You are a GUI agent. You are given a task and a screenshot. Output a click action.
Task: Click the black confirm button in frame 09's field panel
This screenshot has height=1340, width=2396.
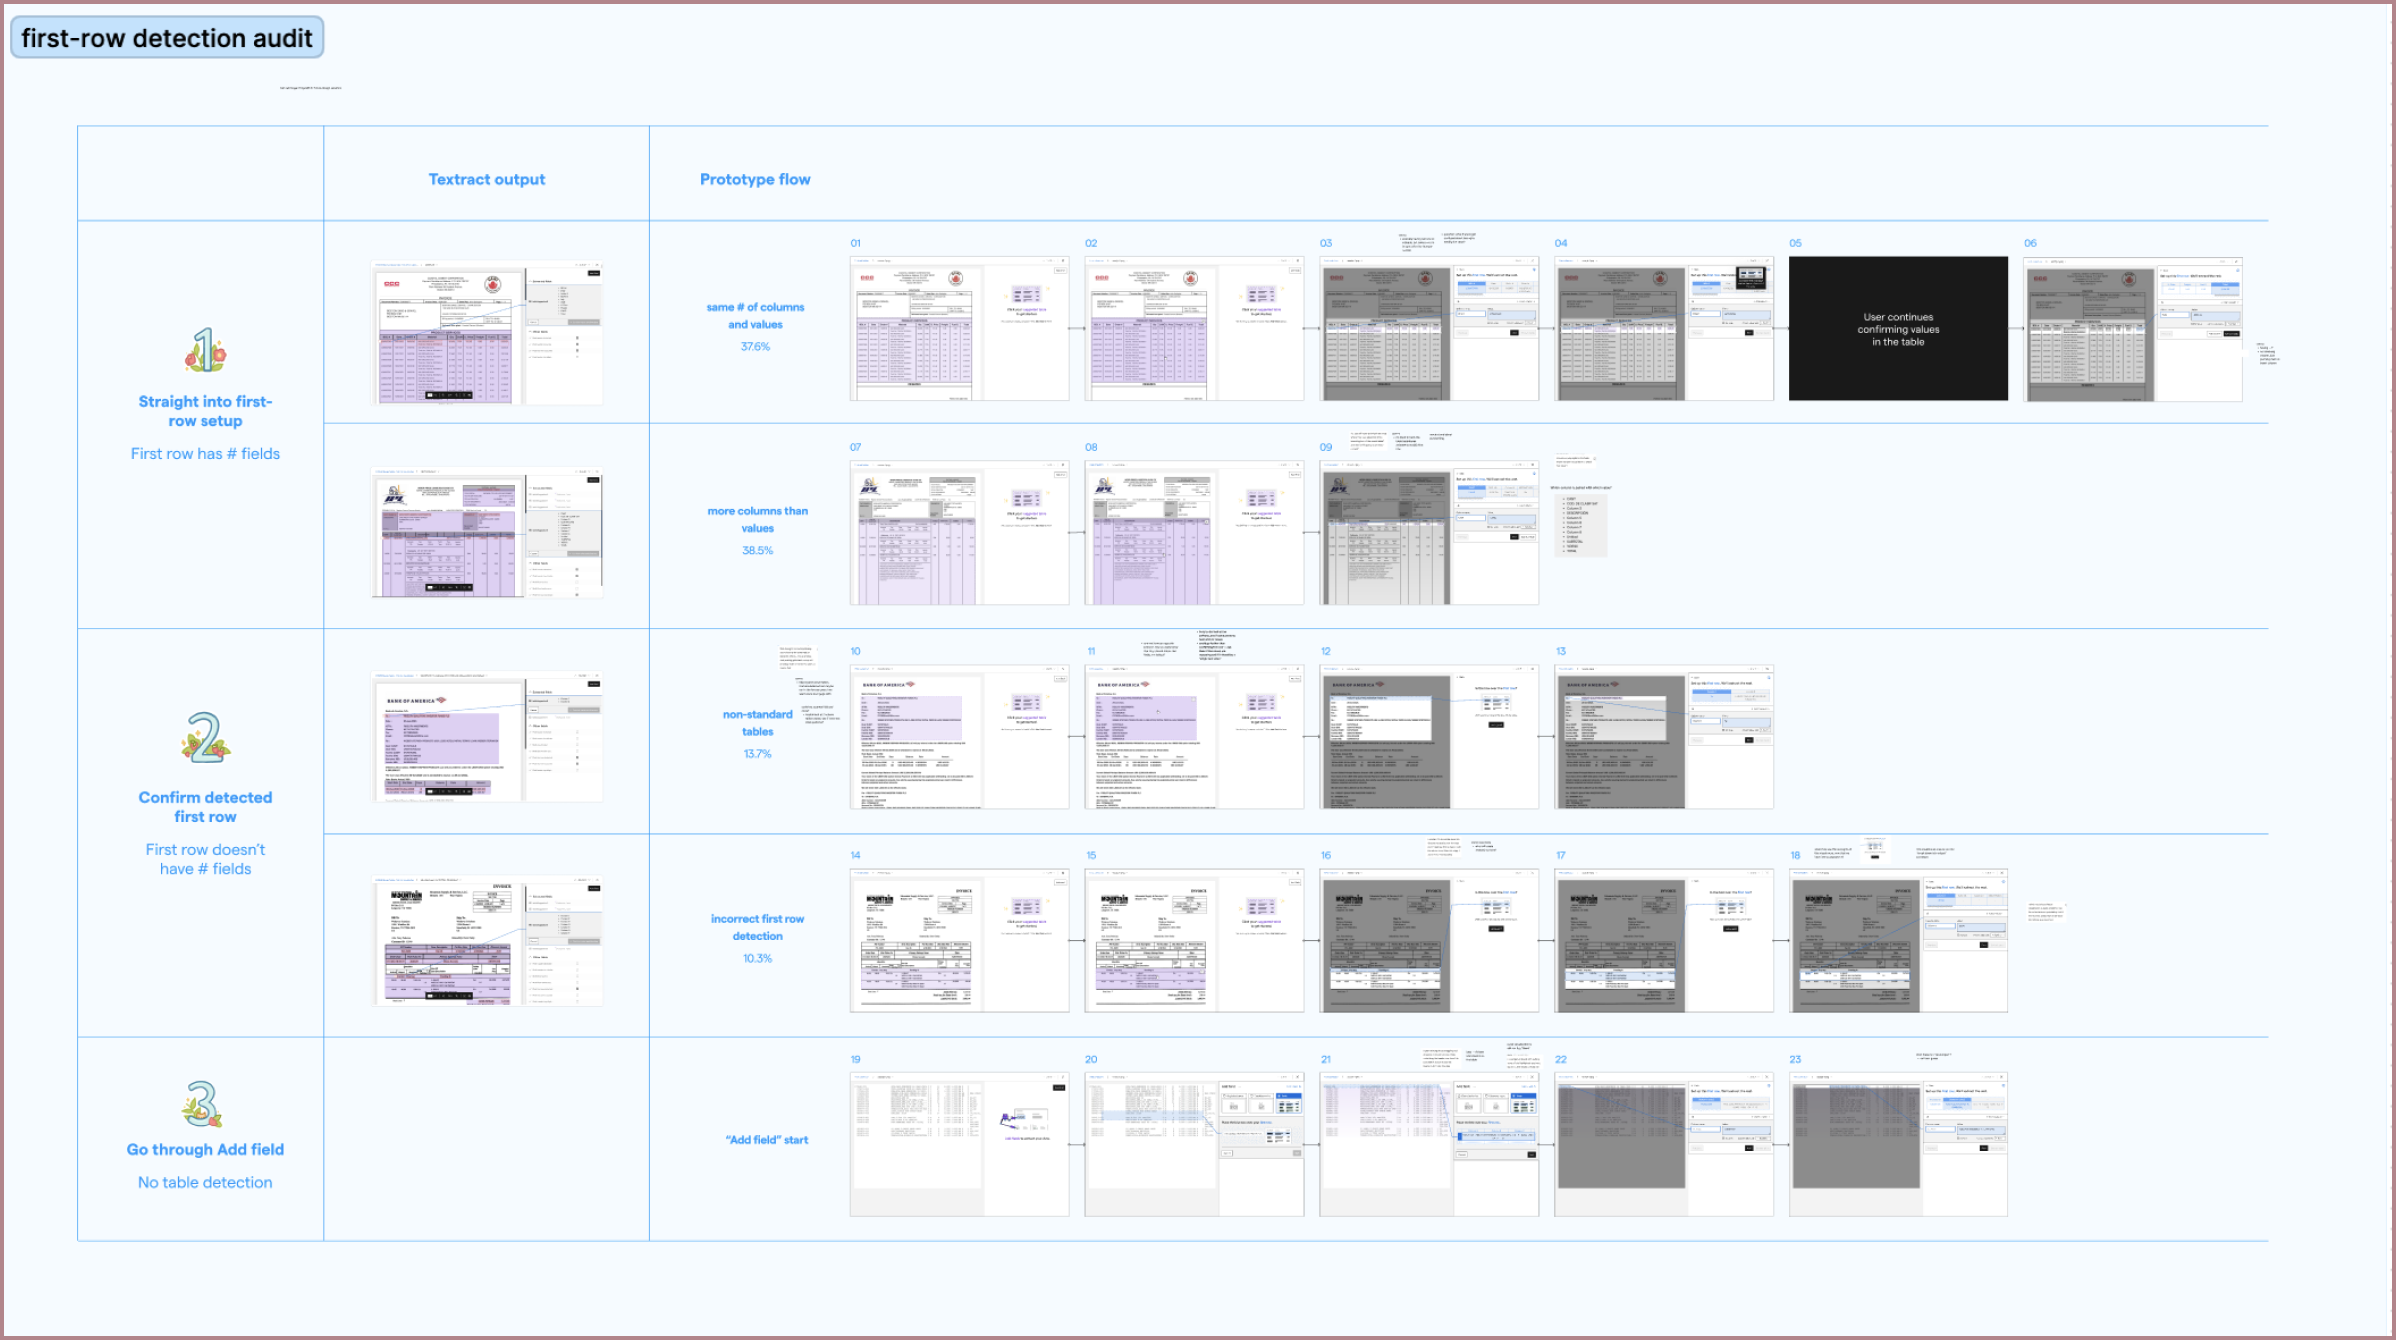pyautogui.click(x=1515, y=537)
